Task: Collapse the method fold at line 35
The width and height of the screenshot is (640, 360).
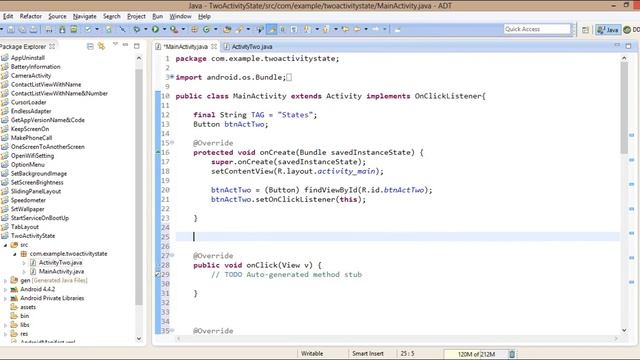Action: point(172,330)
